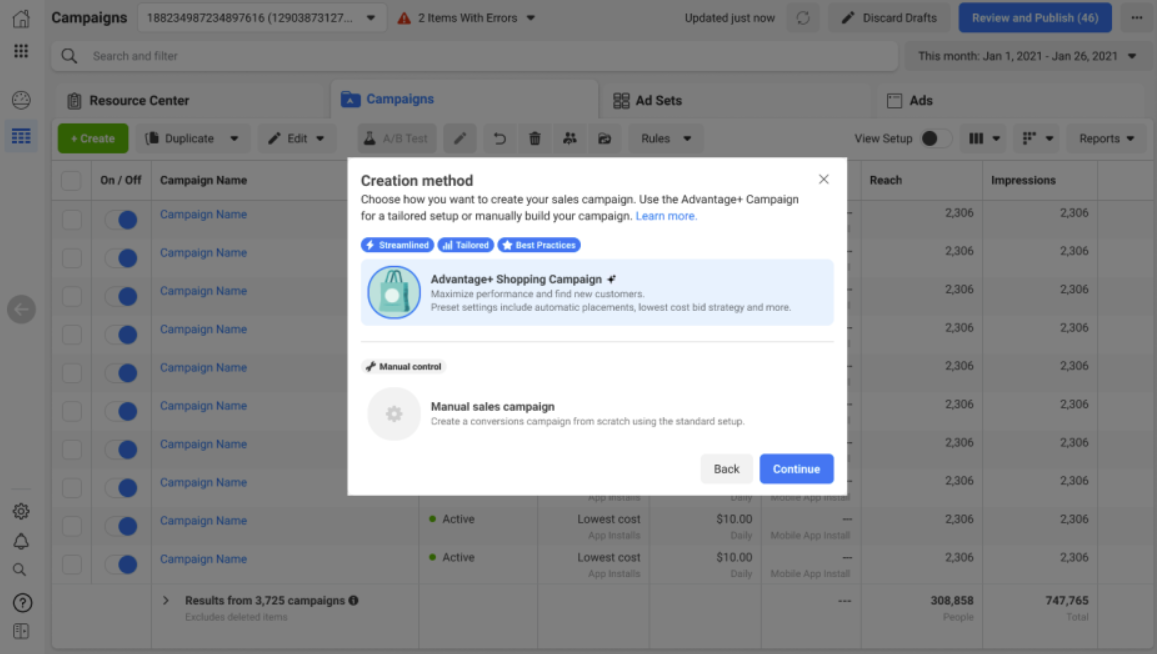Click the undo arrow icon
Viewport: 1157px width, 654px height.
(x=499, y=138)
